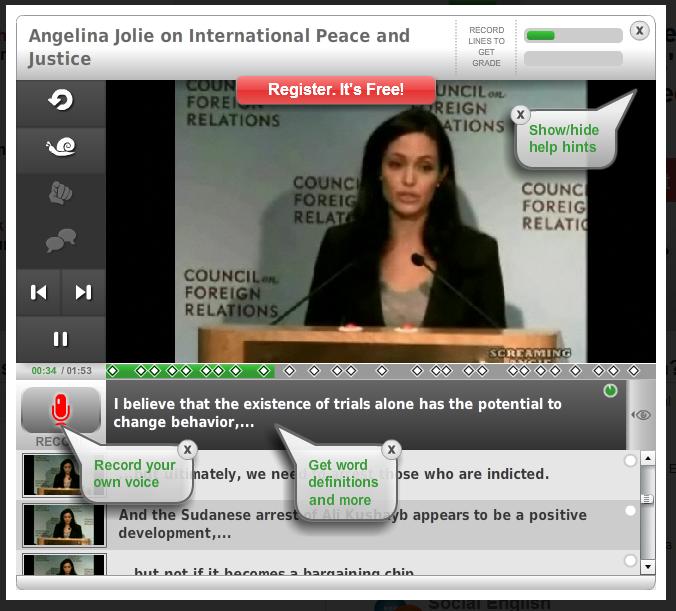The height and width of the screenshot is (611, 676).
Task: Enable slow playback with the snail icon
Action: (60, 147)
